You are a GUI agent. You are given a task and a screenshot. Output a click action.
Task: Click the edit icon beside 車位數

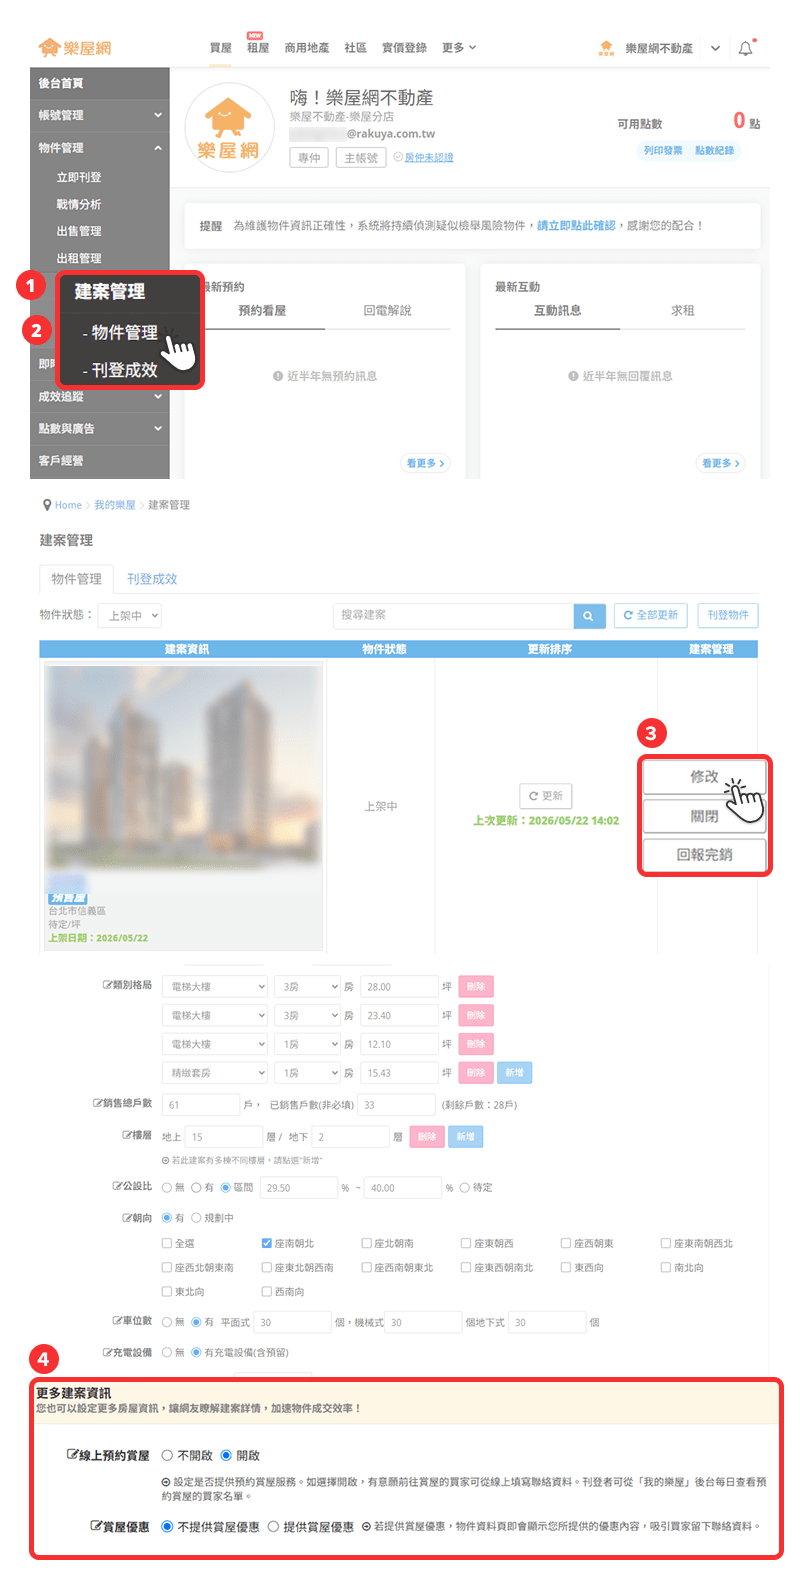[117, 1321]
